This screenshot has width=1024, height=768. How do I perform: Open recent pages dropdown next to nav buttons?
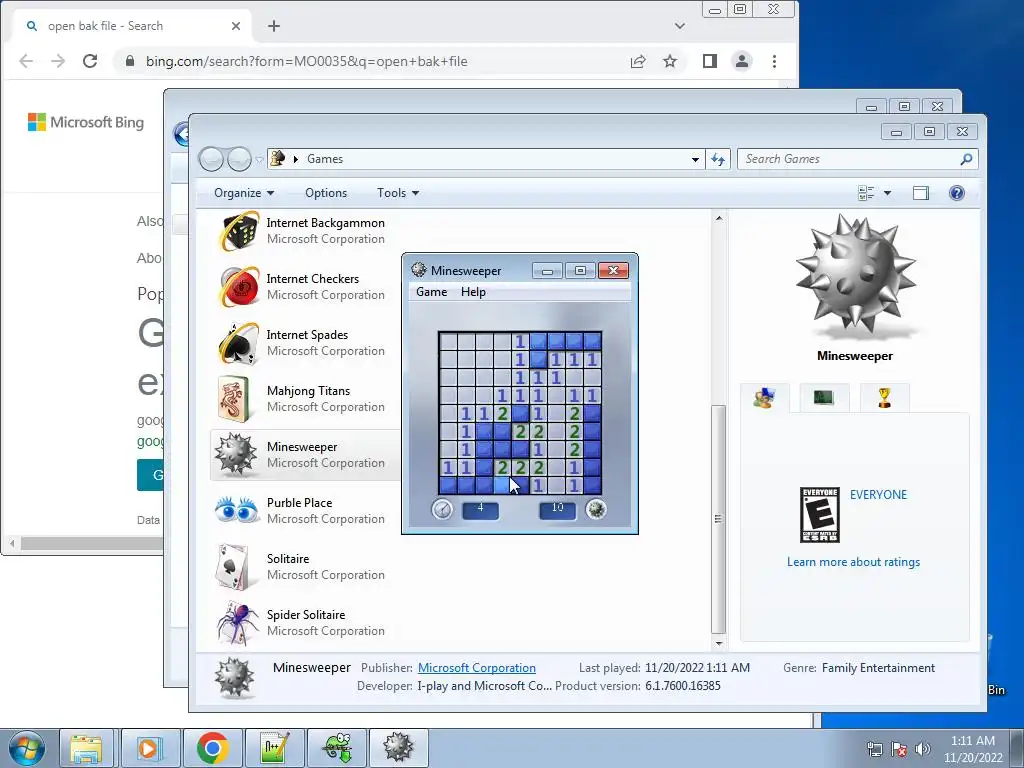pos(259,159)
